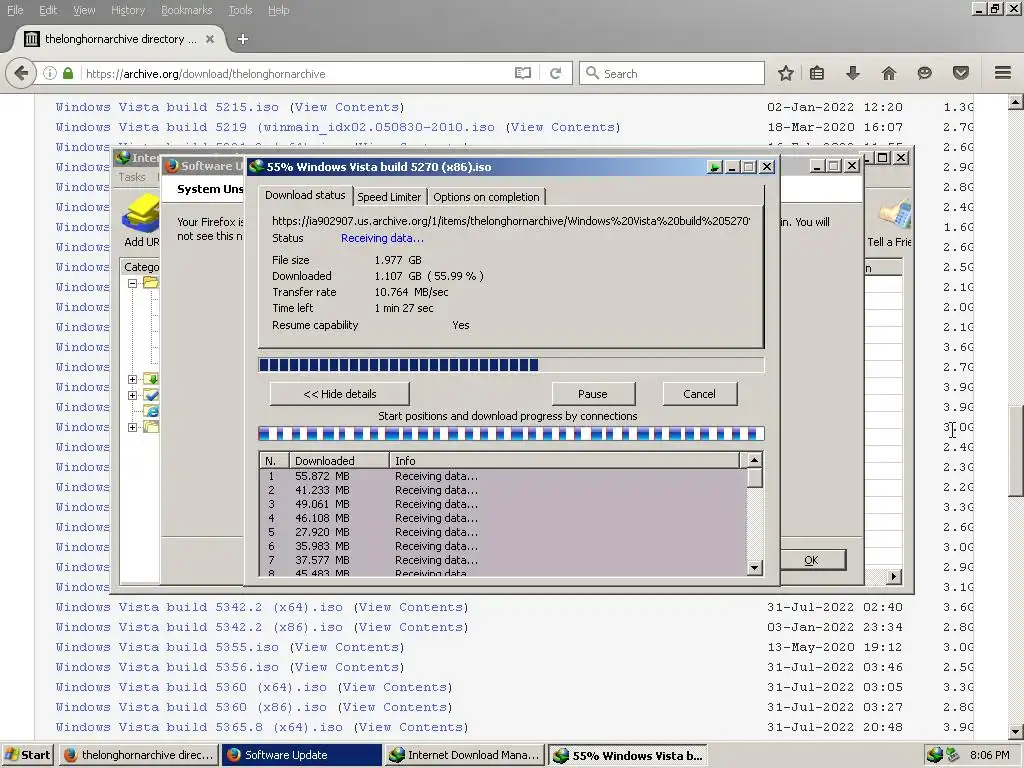Open Firefox hamburger menu

(1003, 73)
